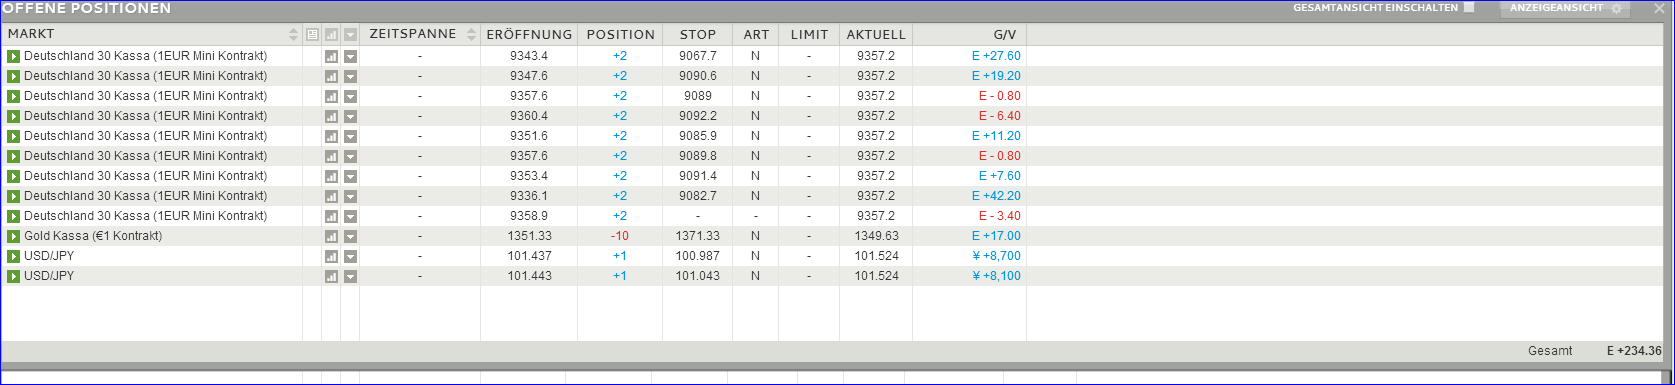
Task: Click profit value E +27.60
Action: click(996, 56)
